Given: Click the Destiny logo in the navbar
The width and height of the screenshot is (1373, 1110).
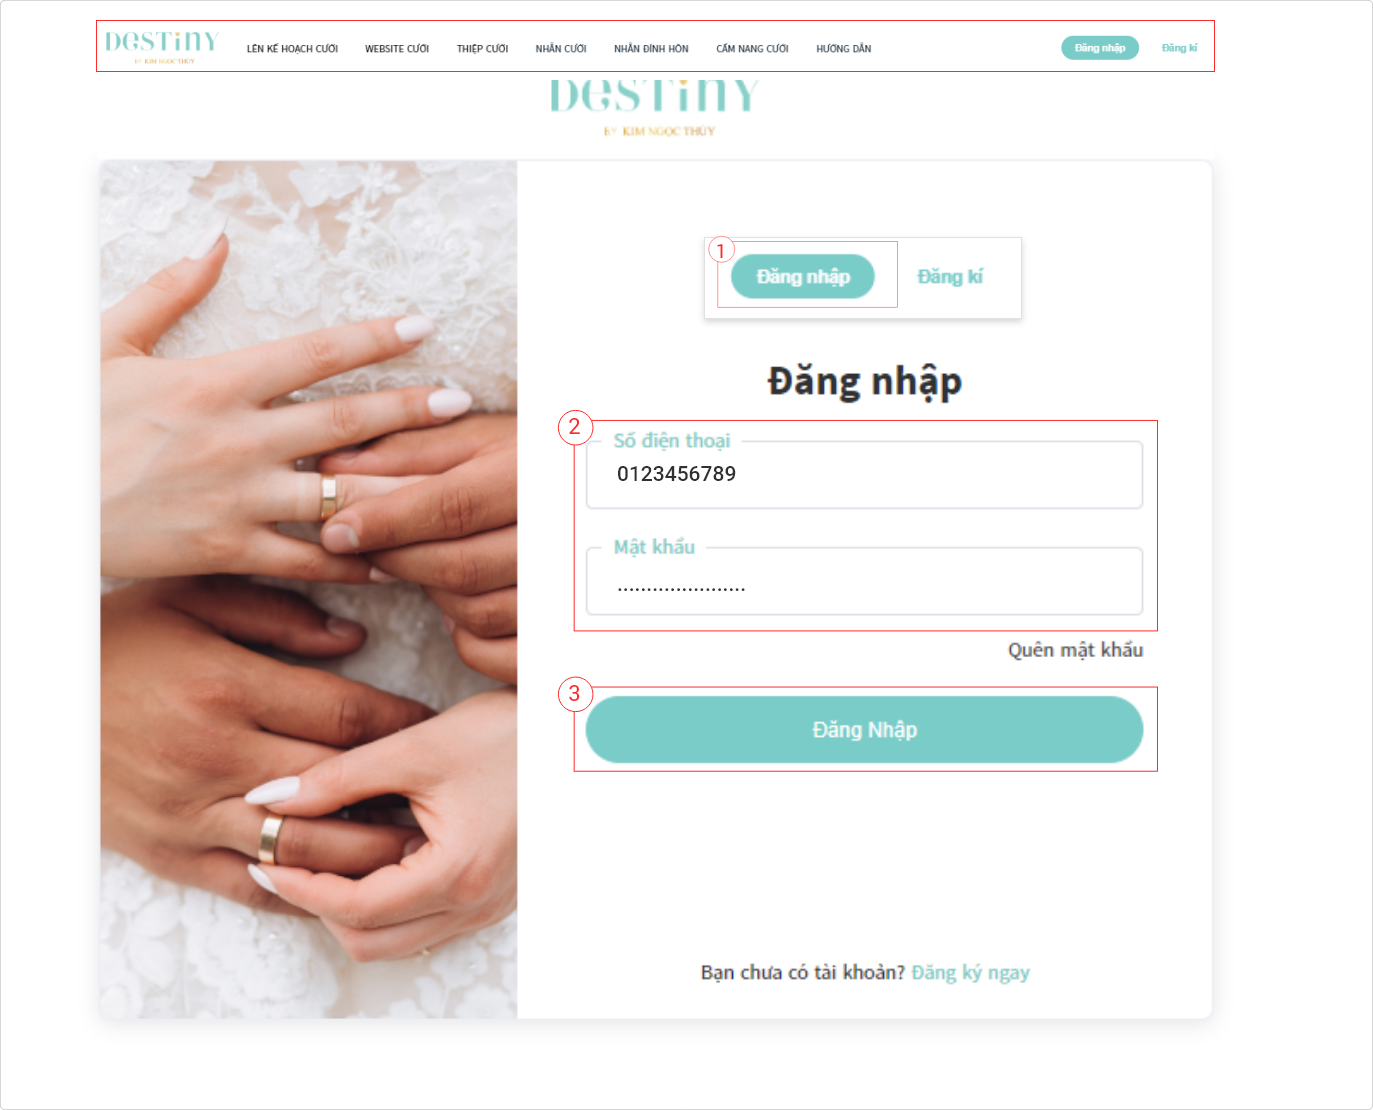Looking at the screenshot, I should [162, 46].
